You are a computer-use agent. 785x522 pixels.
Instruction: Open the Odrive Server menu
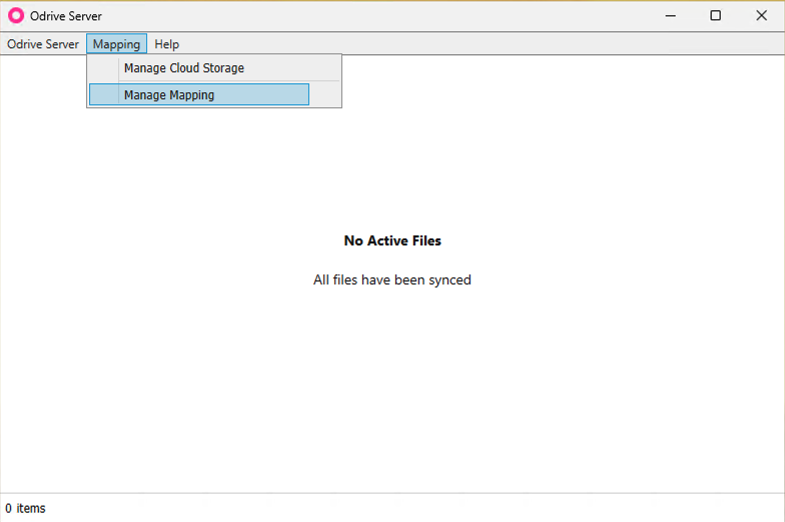[x=43, y=44]
